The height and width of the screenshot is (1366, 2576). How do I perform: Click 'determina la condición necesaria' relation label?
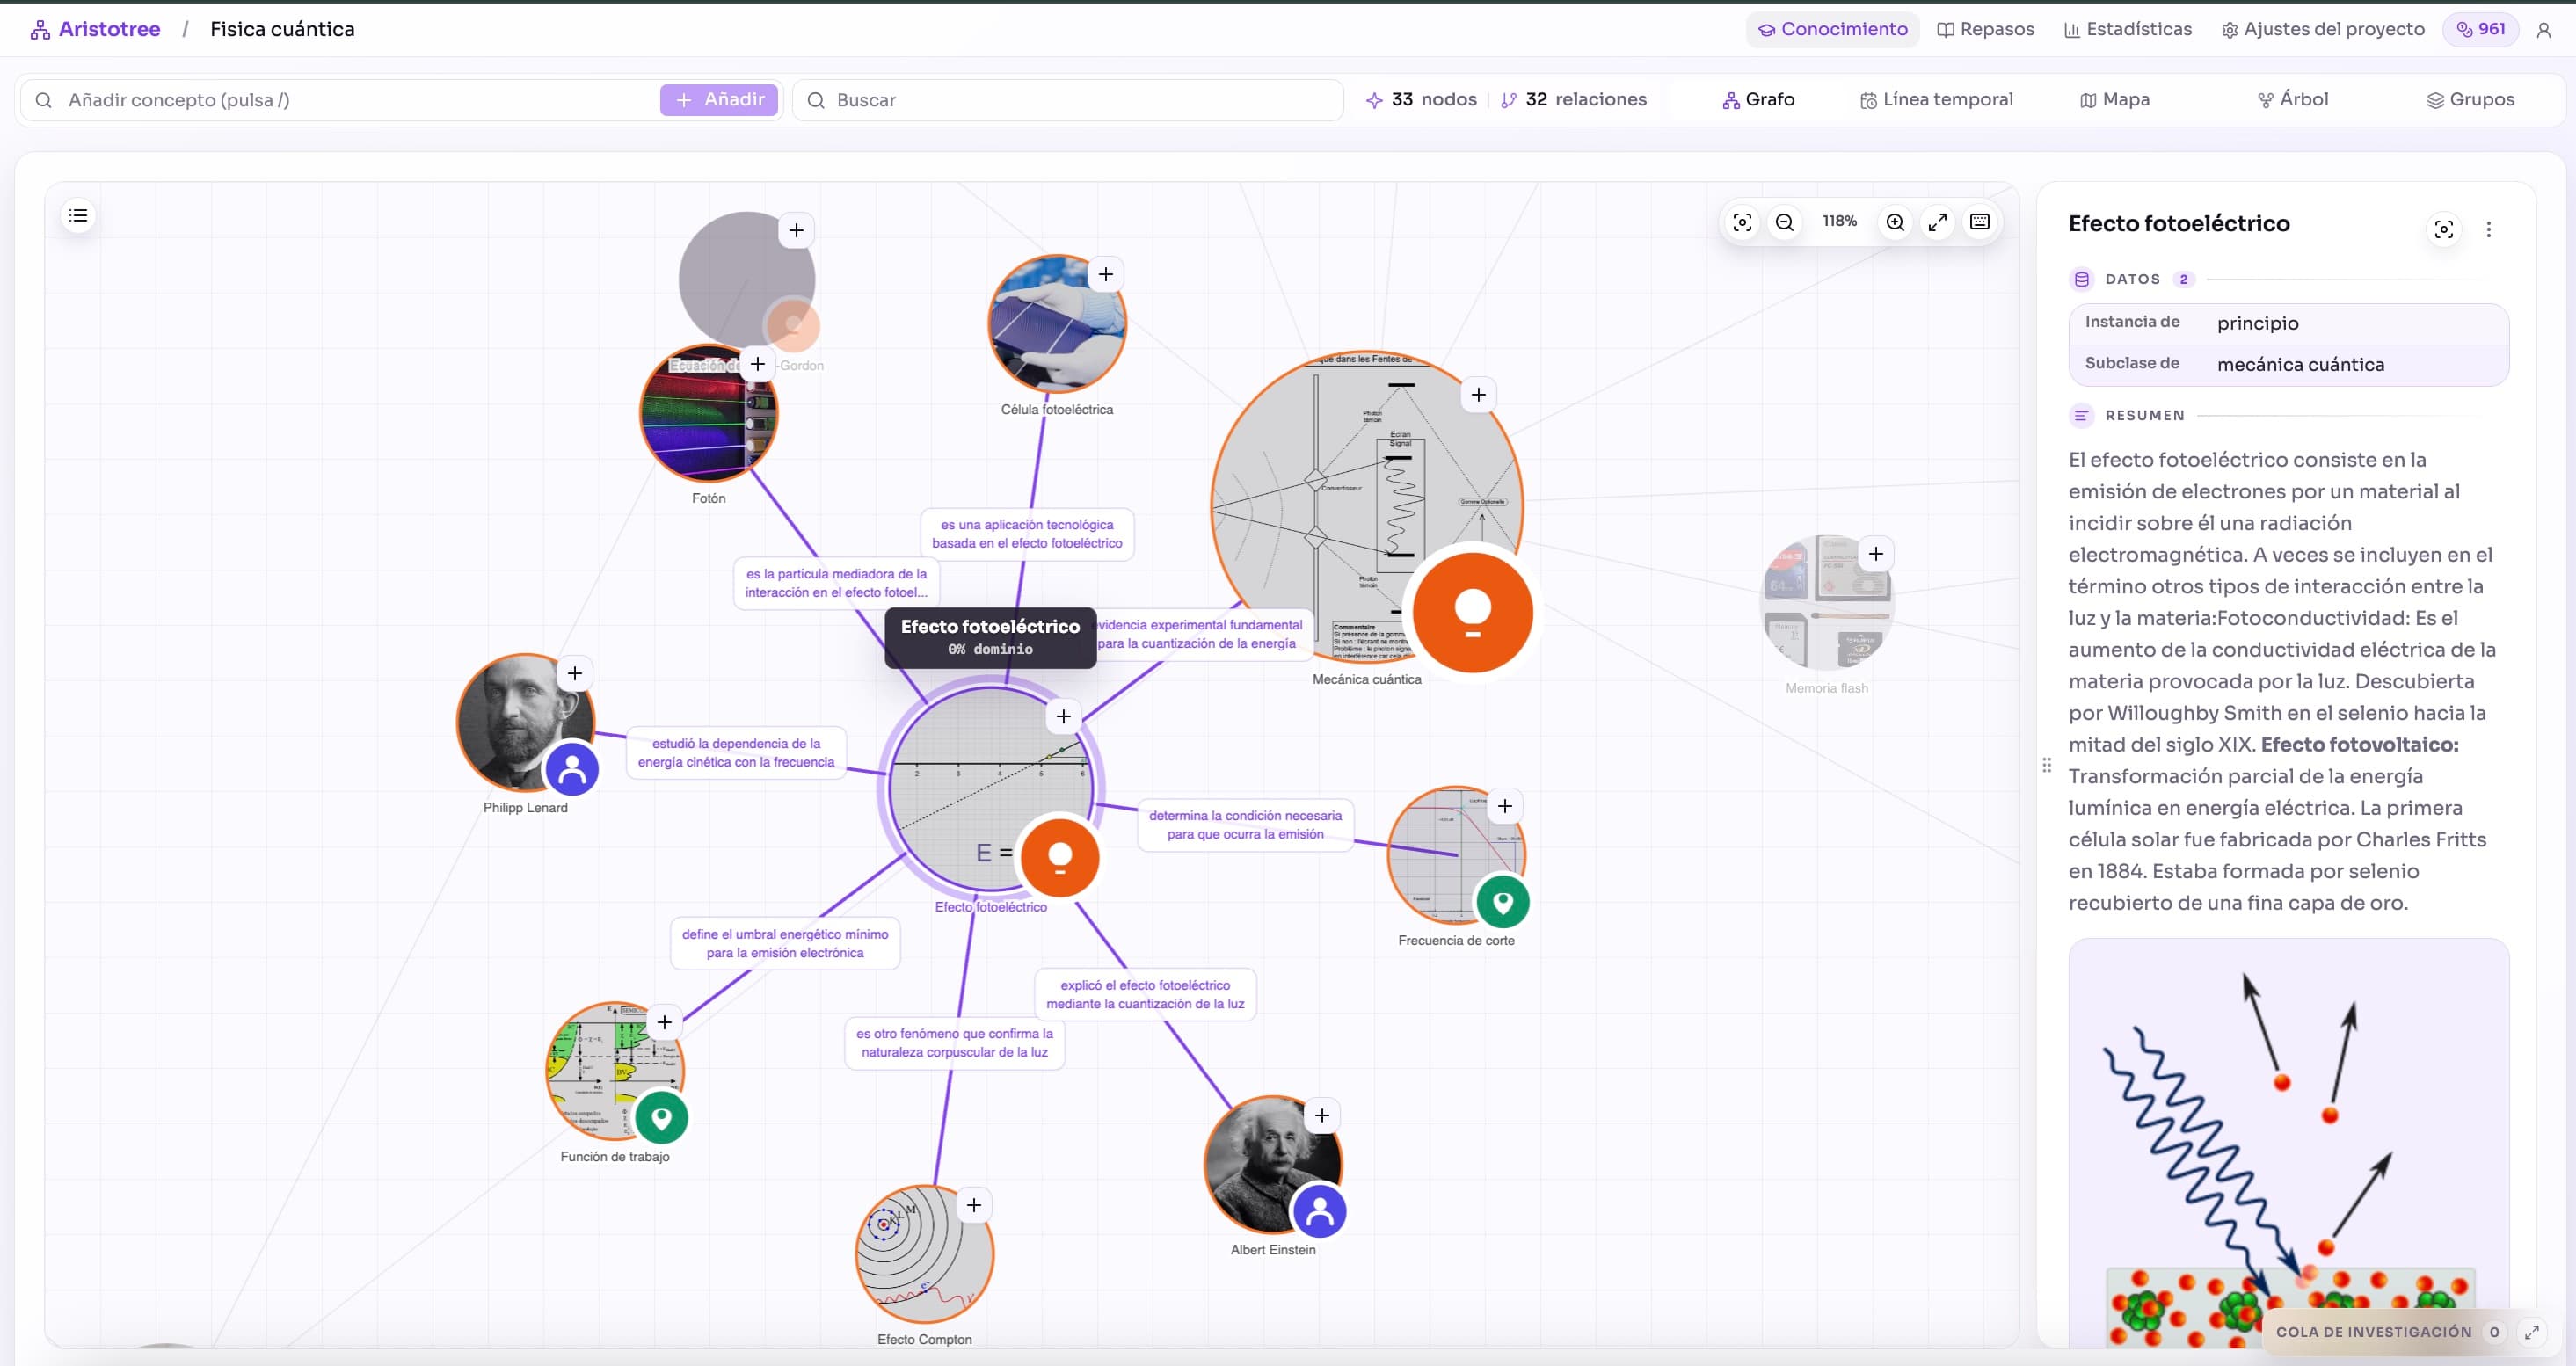coord(1245,825)
